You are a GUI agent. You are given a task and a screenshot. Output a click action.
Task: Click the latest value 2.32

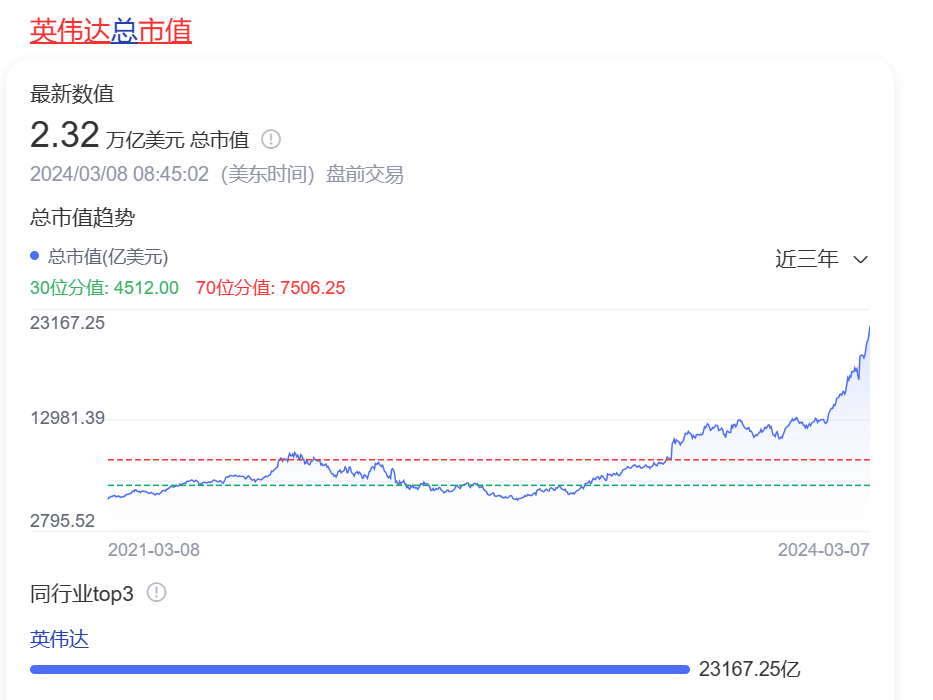coord(64,135)
